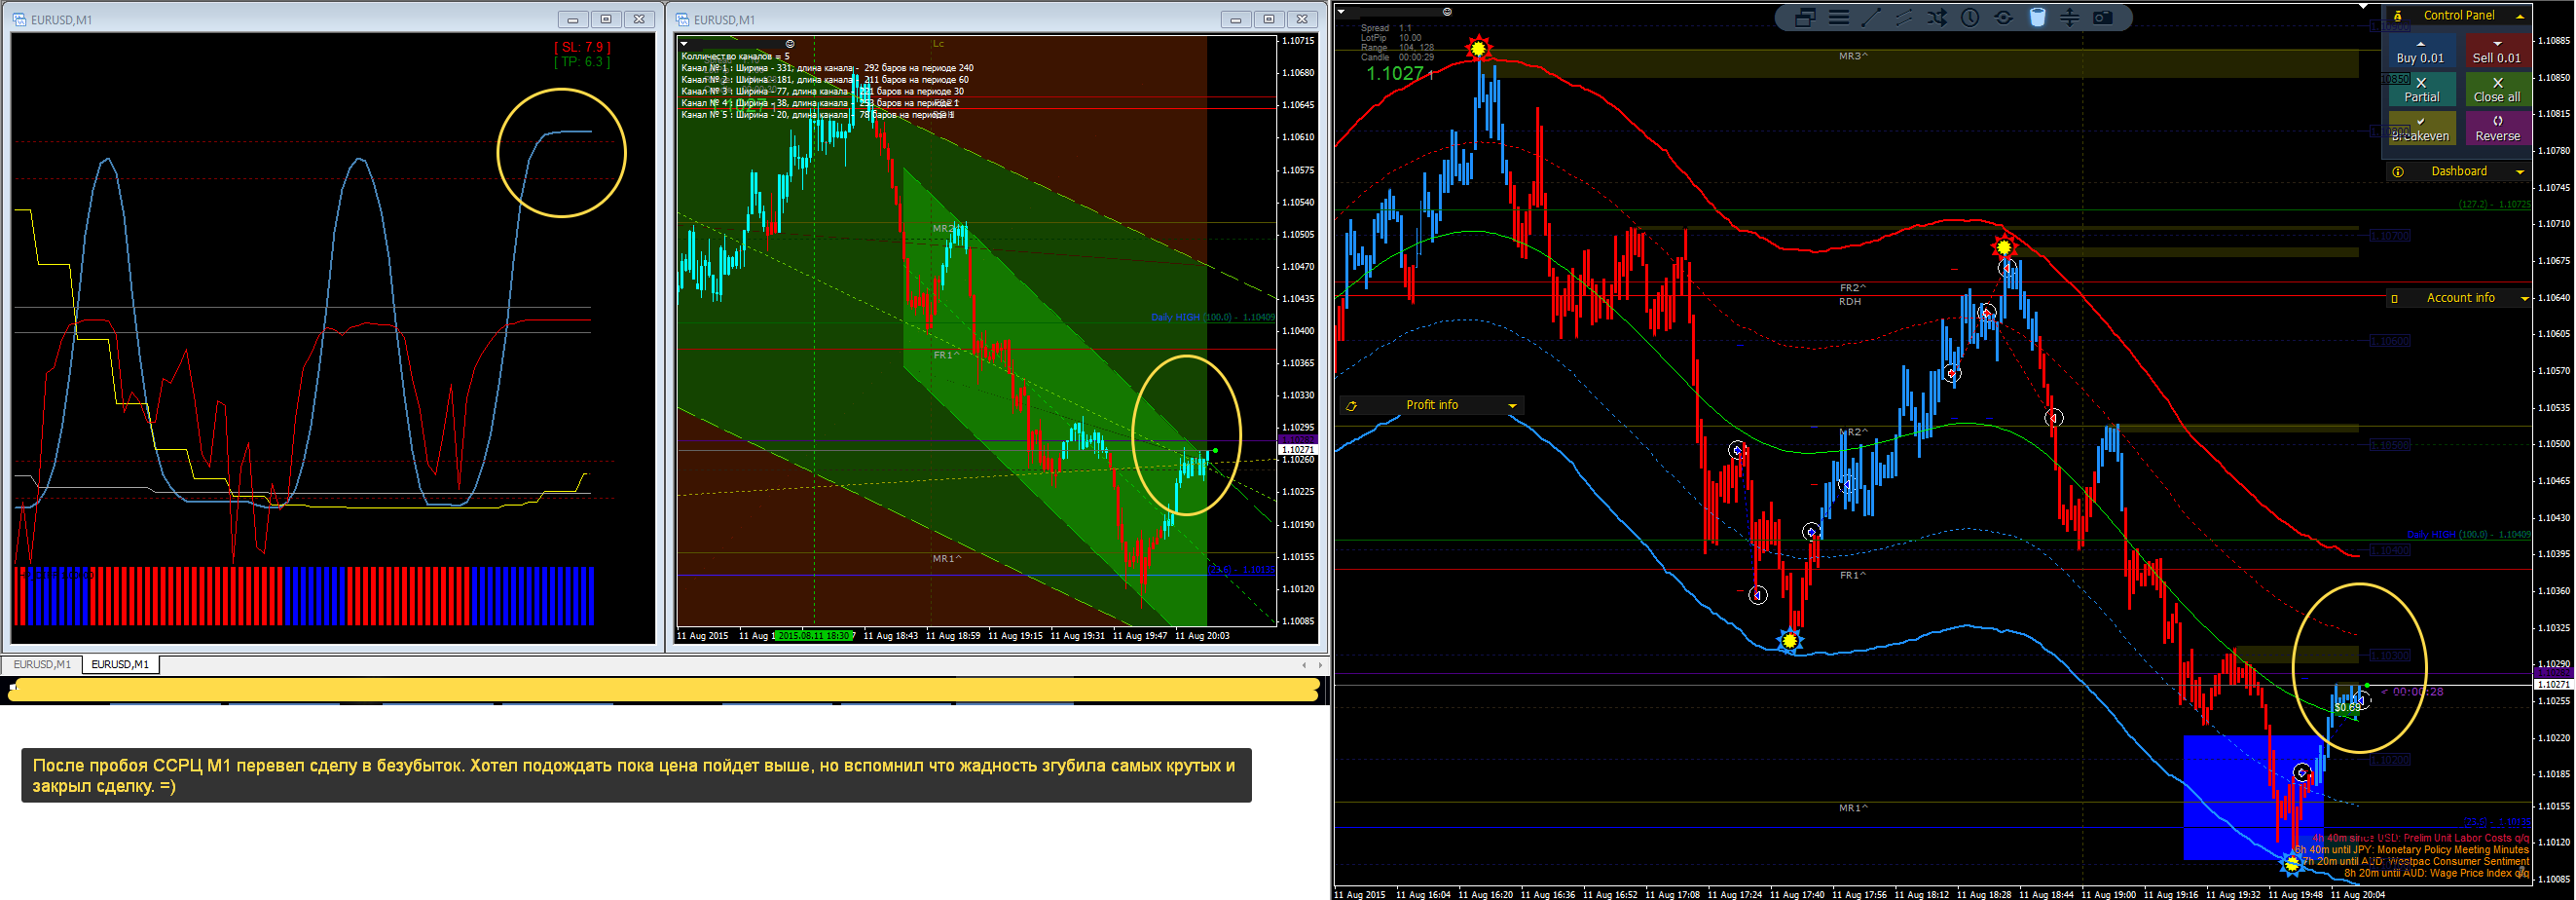The height and width of the screenshot is (900, 2576).
Task: Click left tab scroll arrow at bottom bar
Action: (x=1303, y=665)
